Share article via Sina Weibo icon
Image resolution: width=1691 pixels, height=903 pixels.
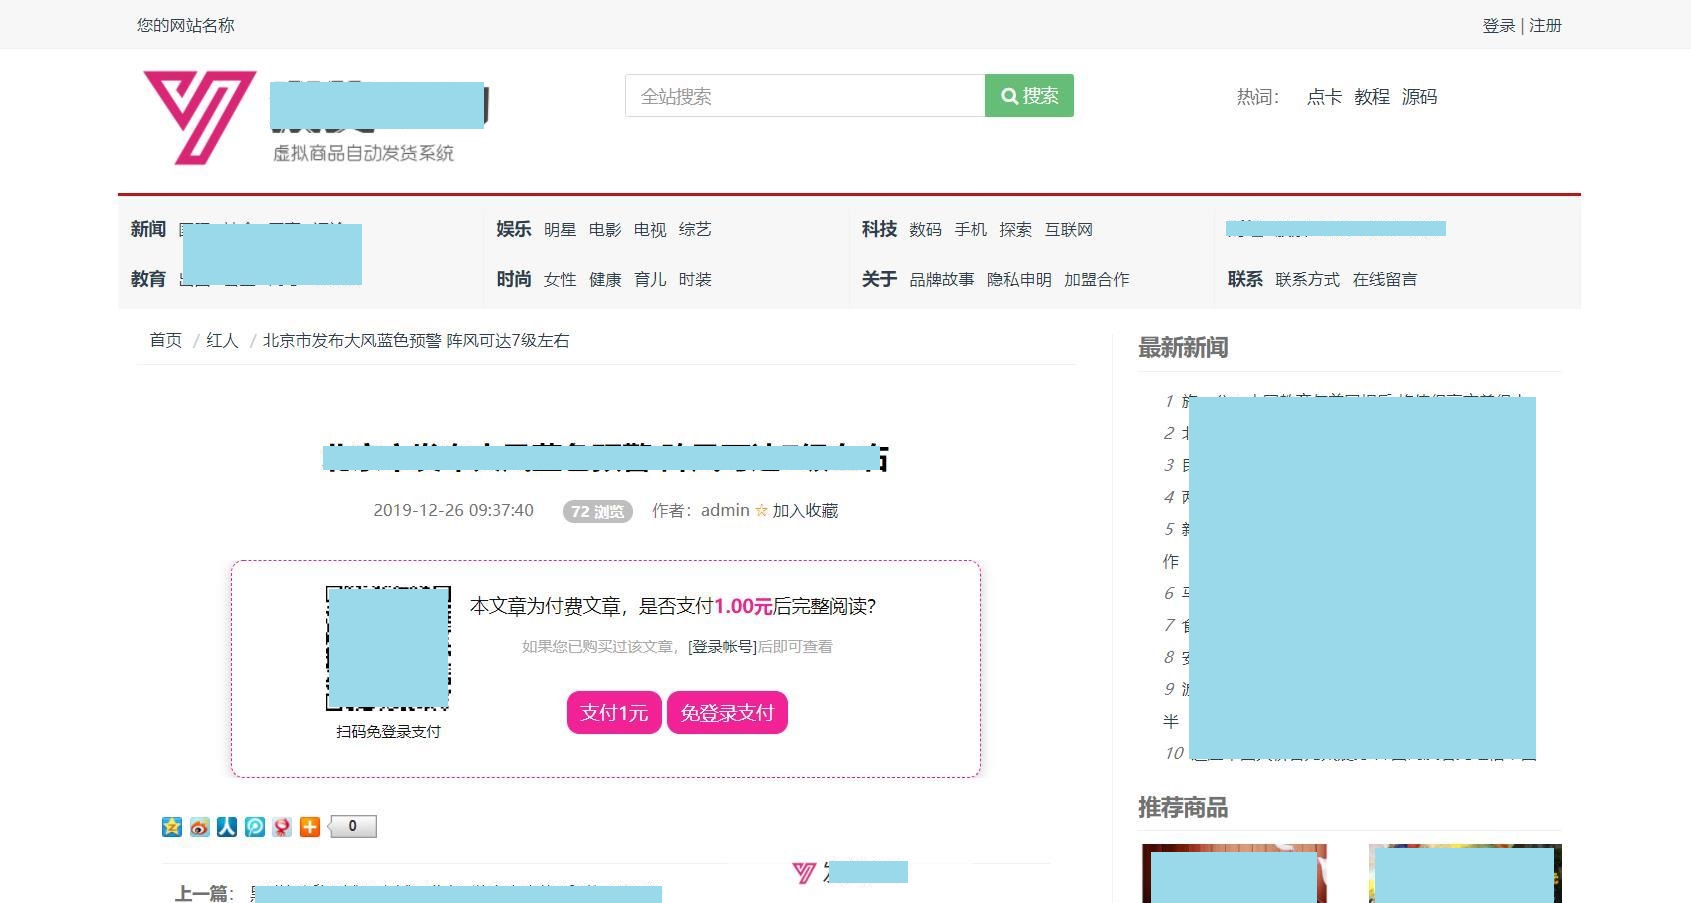(200, 827)
